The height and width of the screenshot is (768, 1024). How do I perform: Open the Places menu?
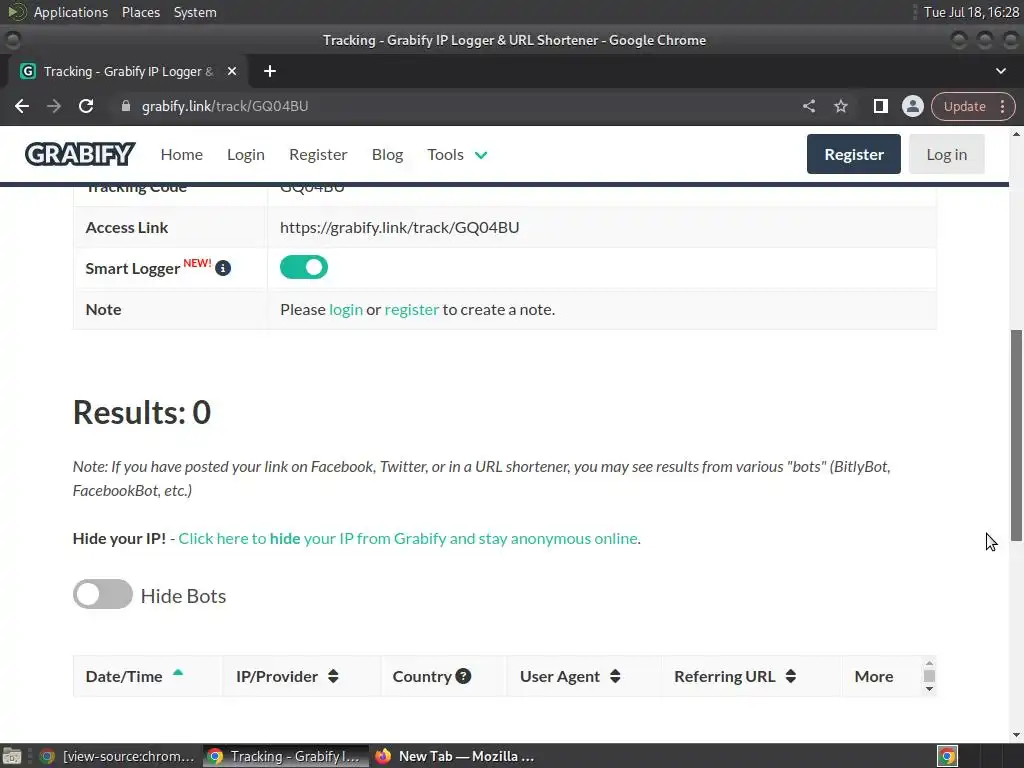tap(140, 12)
